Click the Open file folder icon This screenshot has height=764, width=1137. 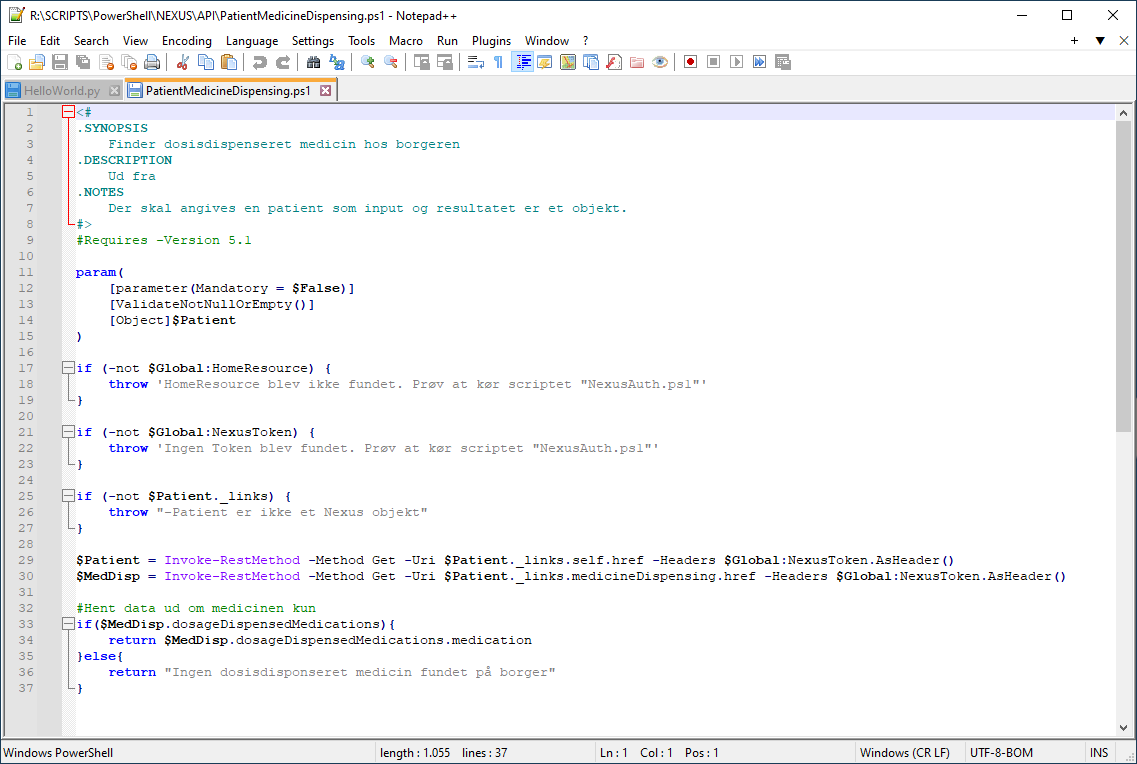pos(37,62)
